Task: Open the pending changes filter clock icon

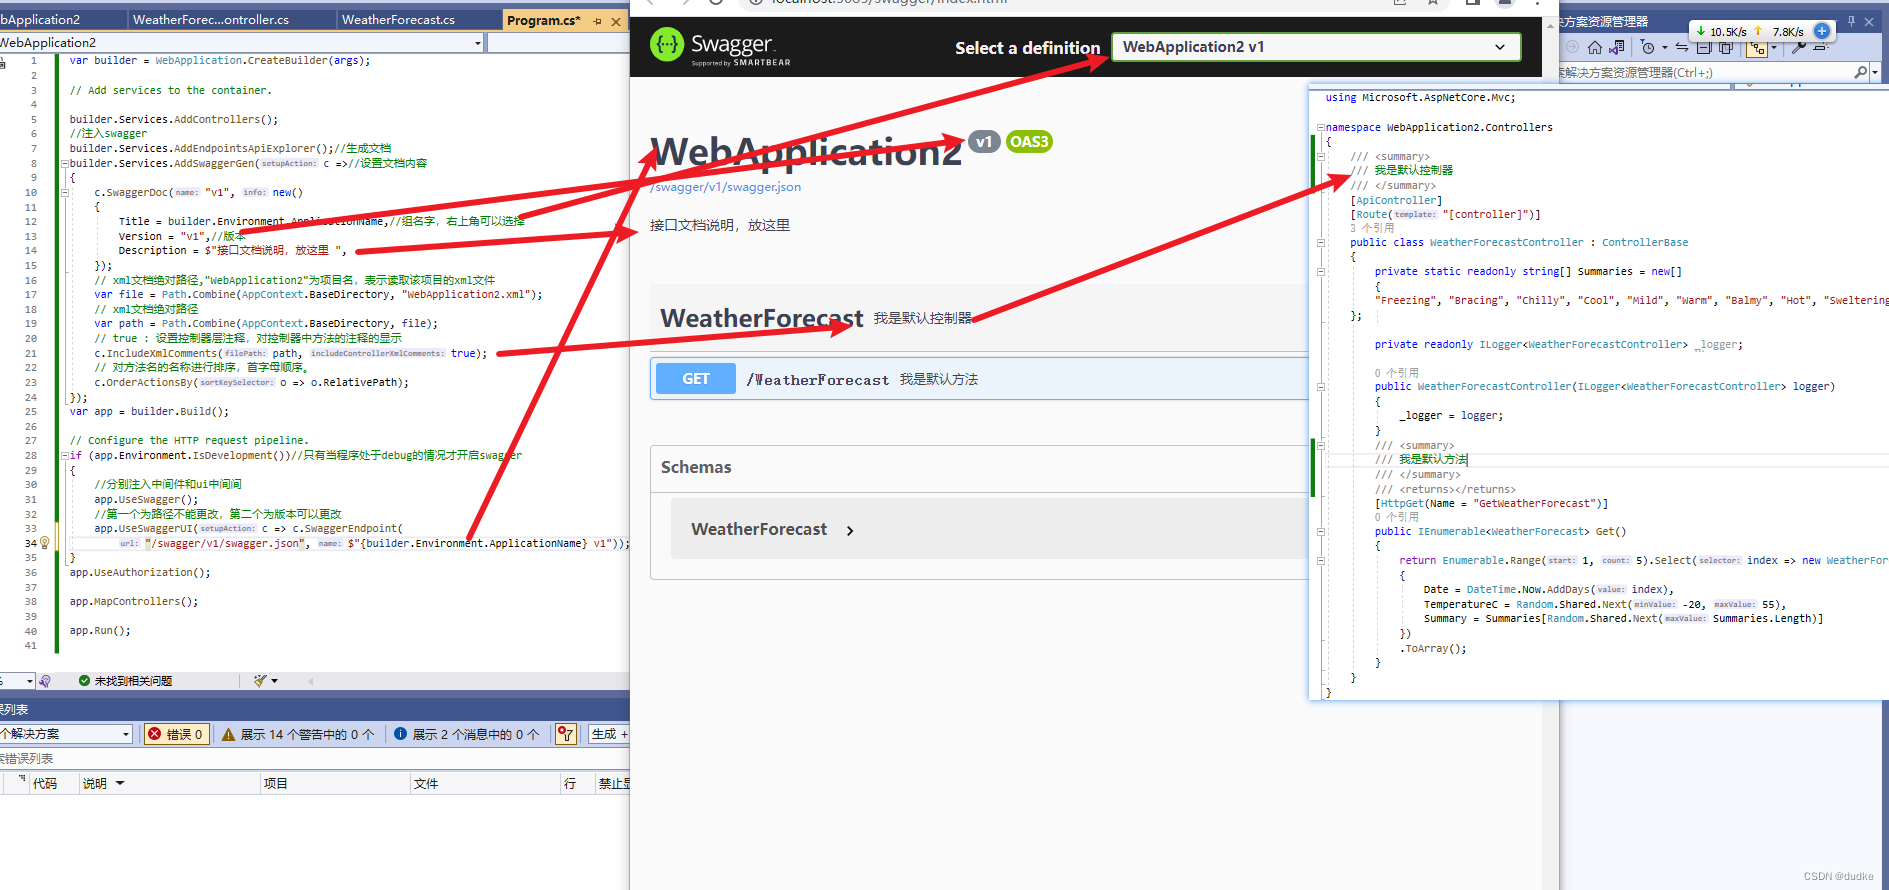Action: click(x=1647, y=47)
